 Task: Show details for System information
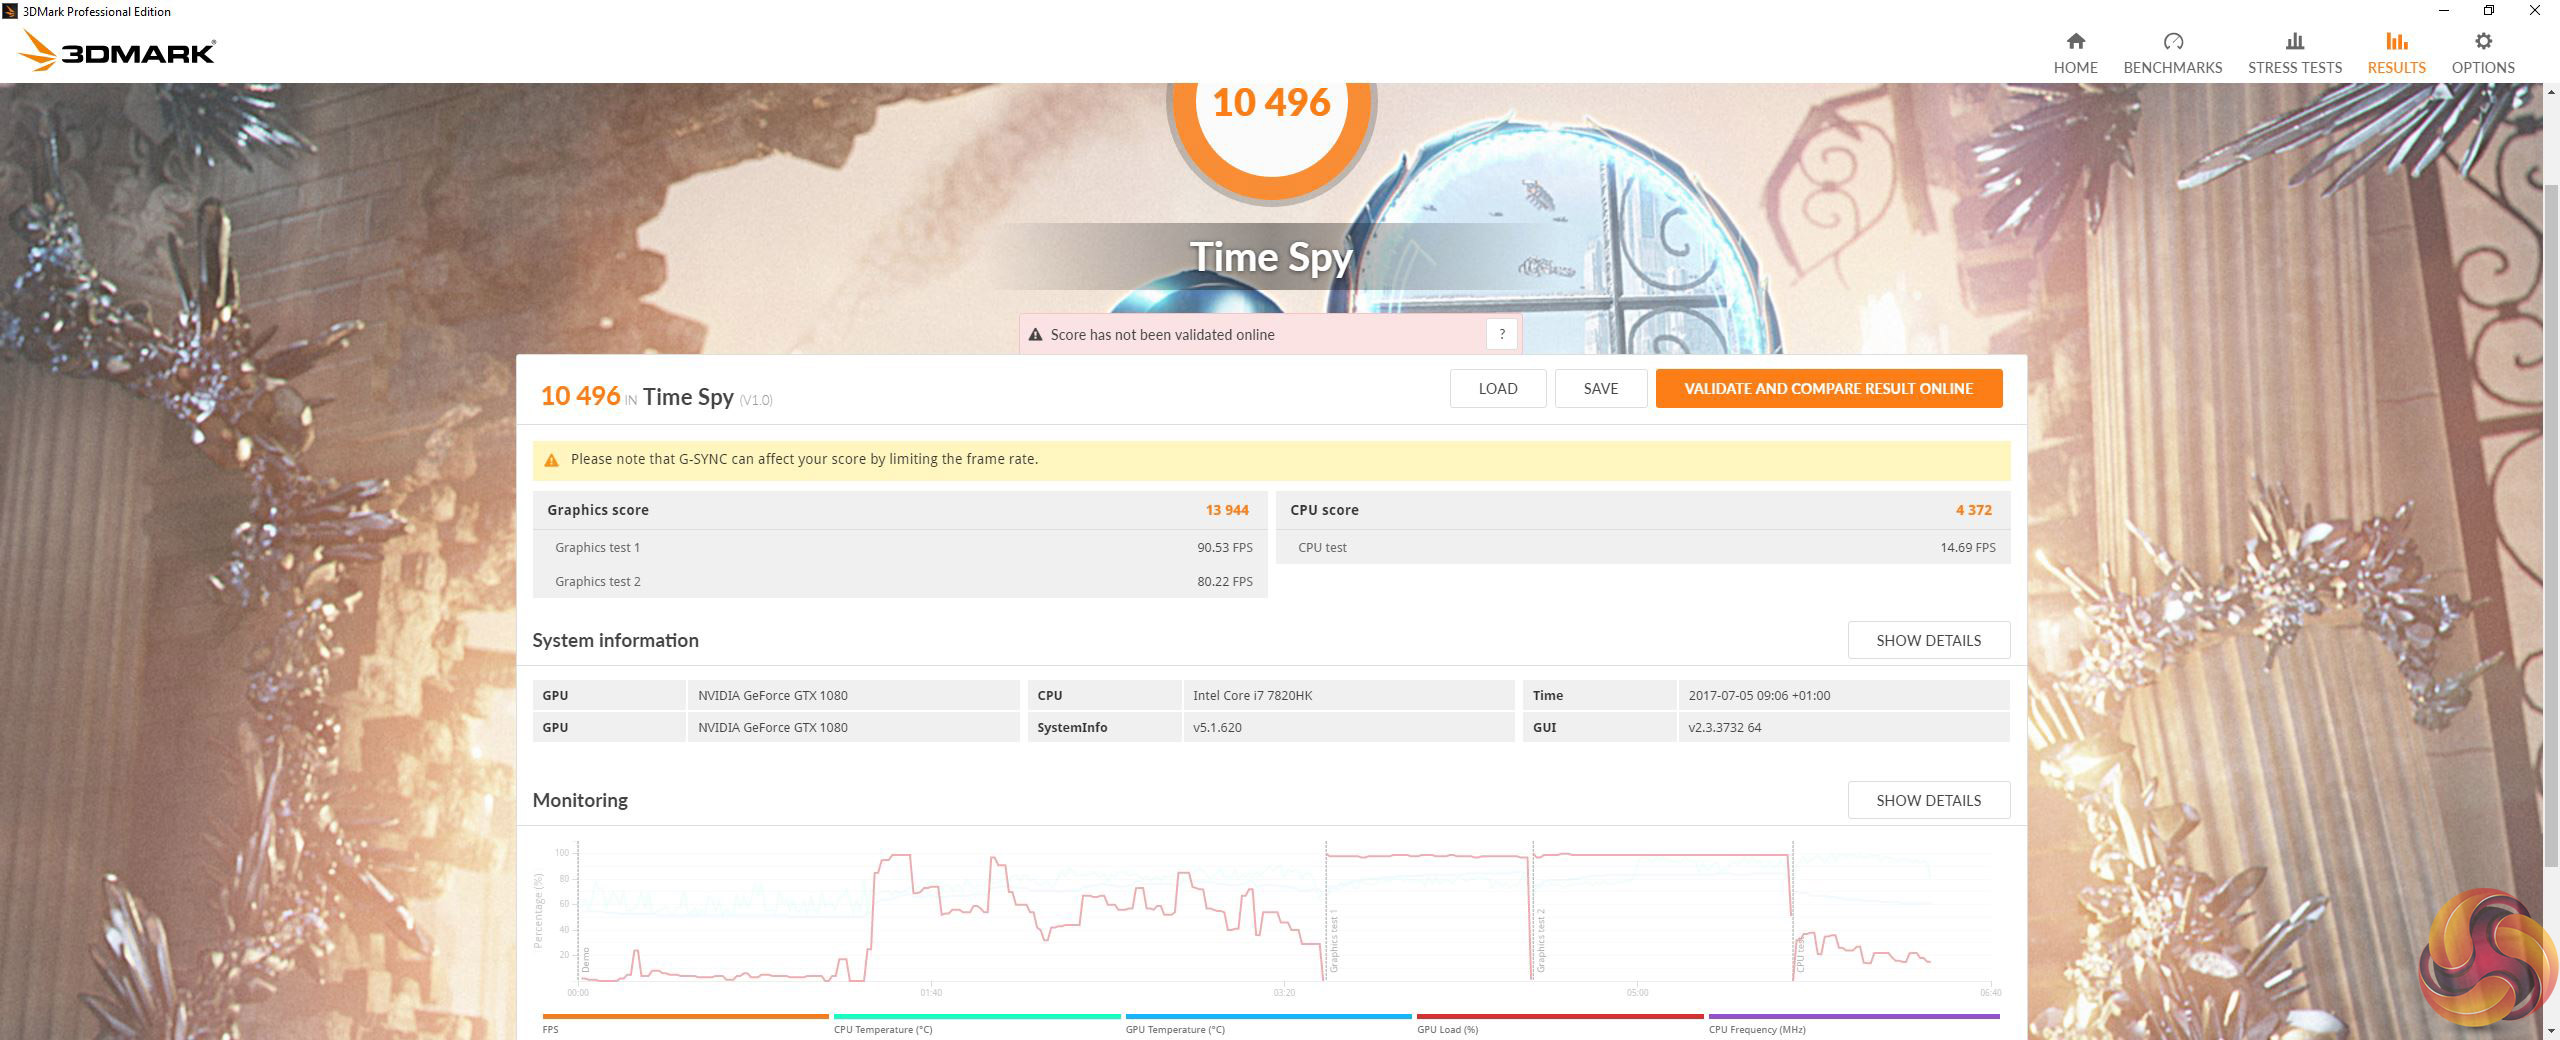pyautogui.click(x=1928, y=640)
